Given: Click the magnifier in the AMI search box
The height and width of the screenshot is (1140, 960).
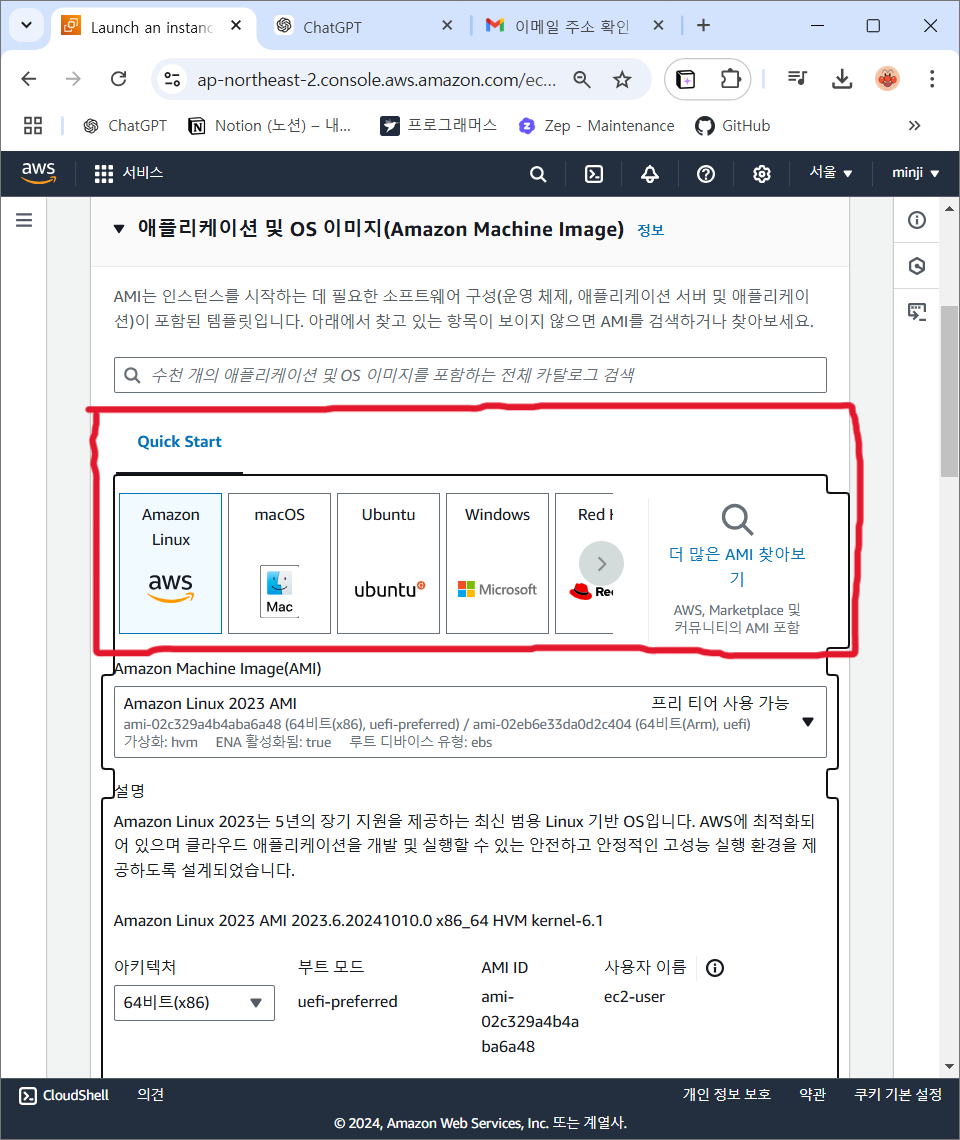Looking at the screenshot, I should click(132, 375).
